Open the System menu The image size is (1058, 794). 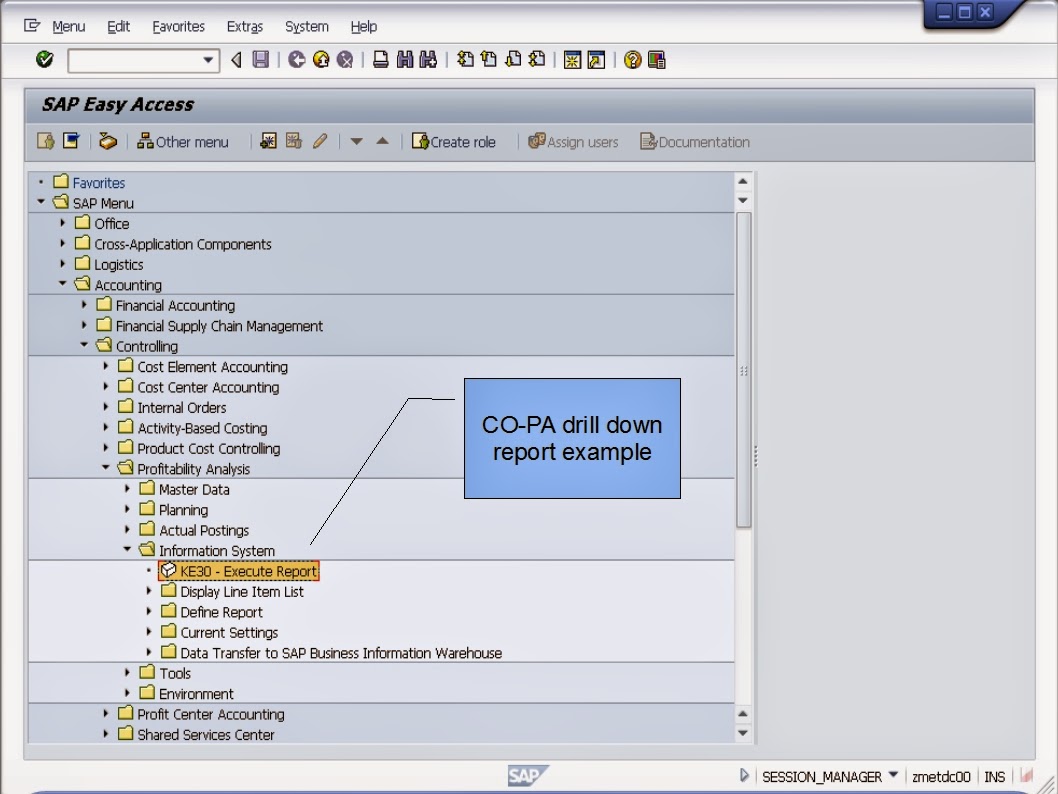[306, 26]
